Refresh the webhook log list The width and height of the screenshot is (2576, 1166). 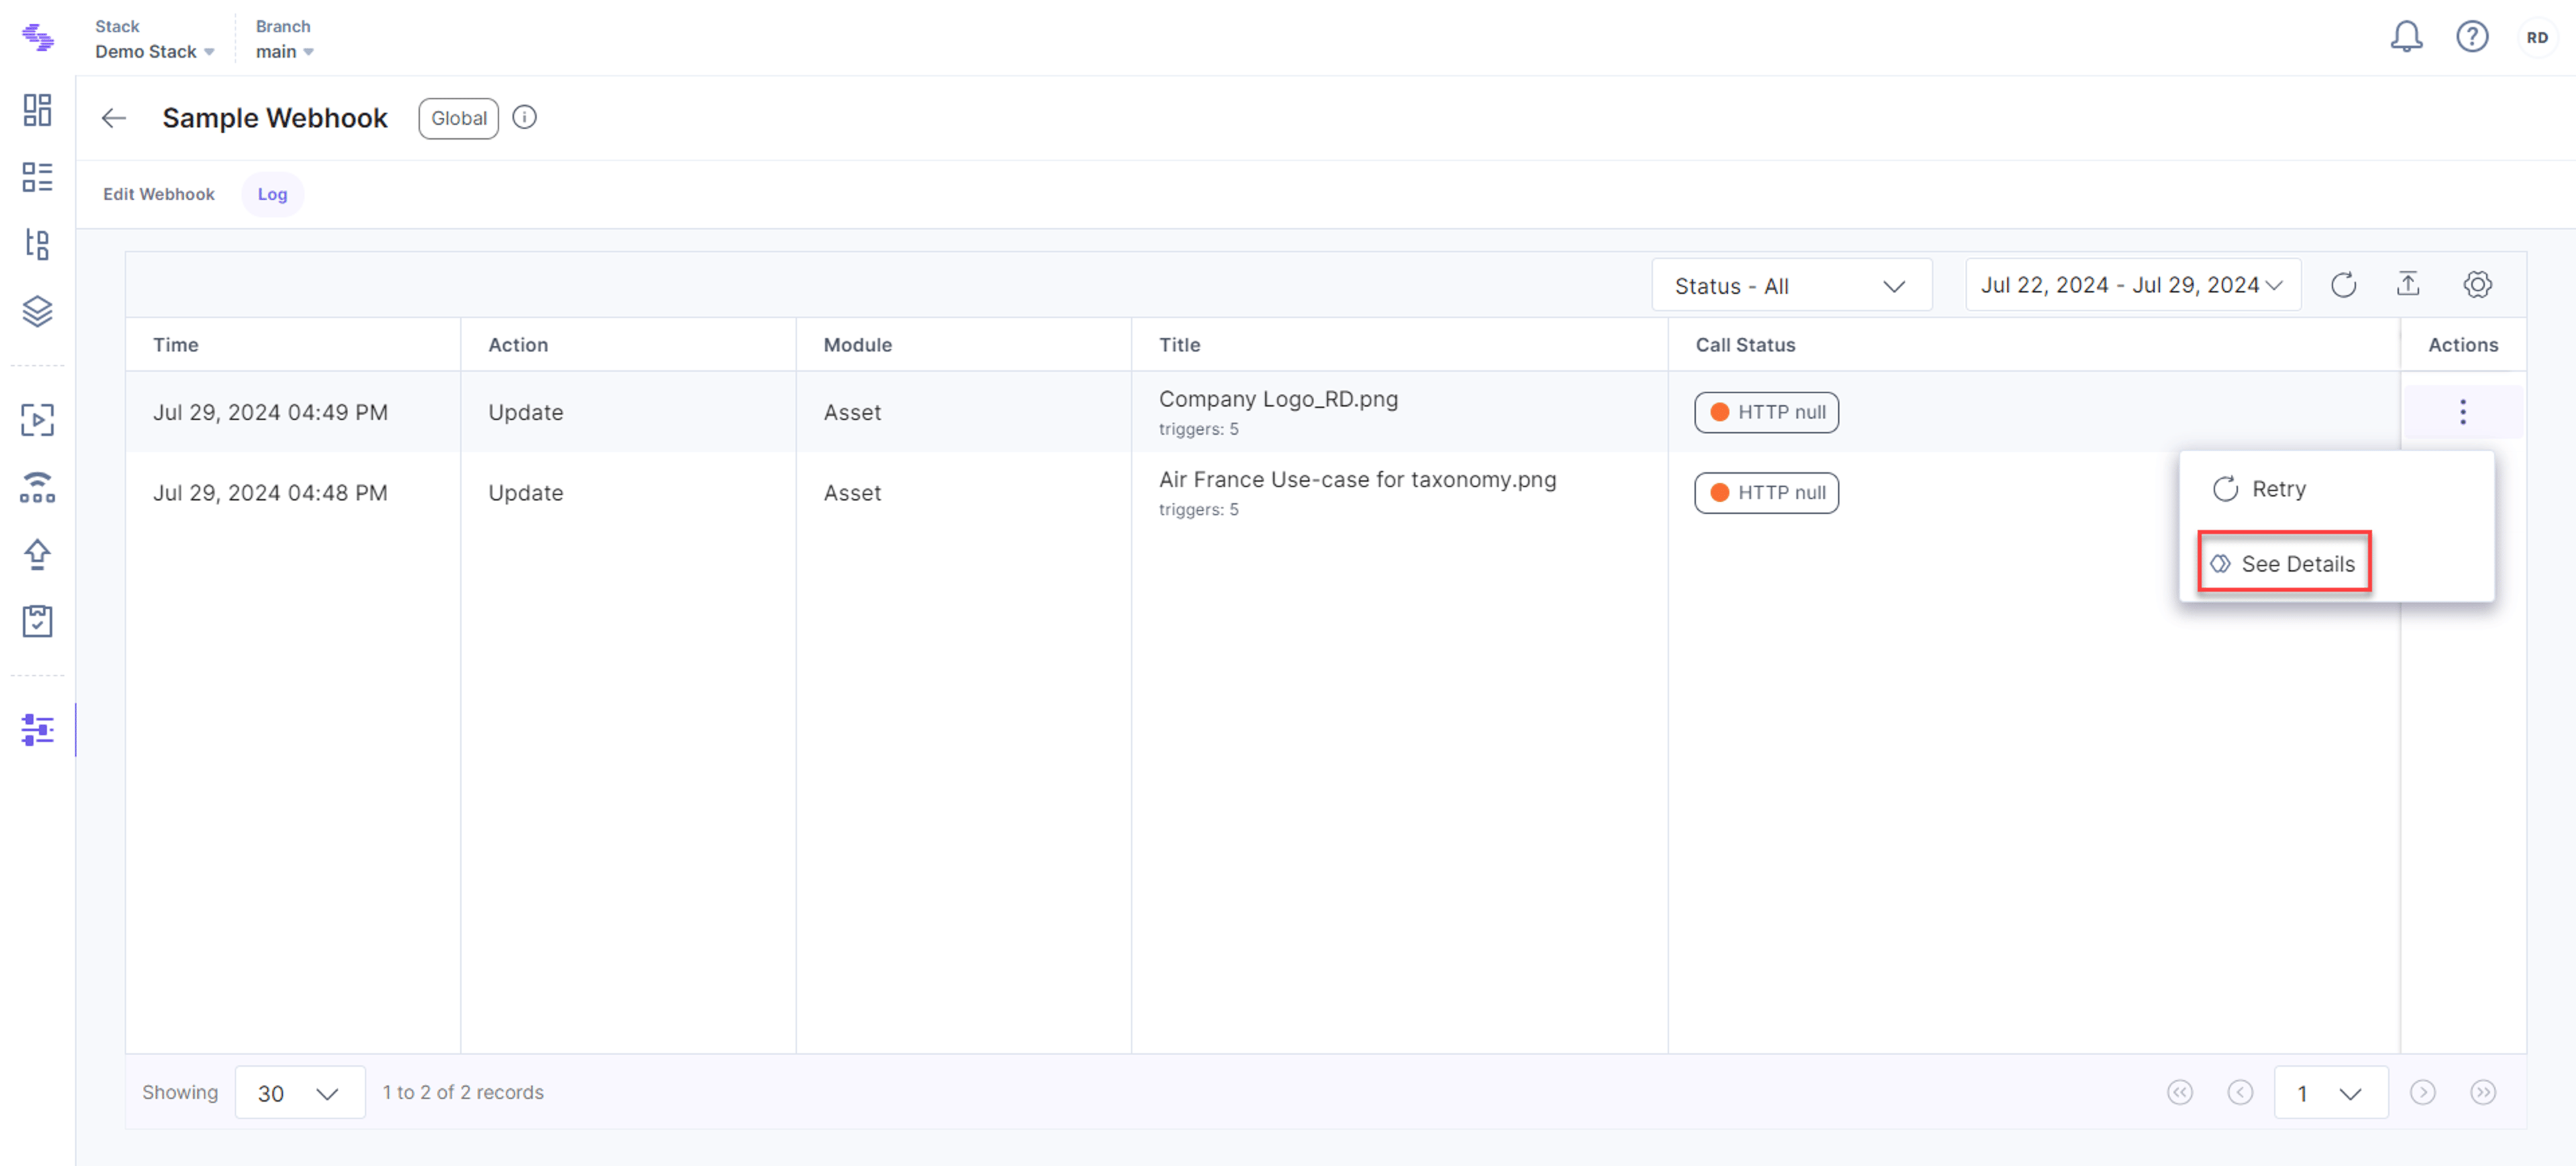point(2343,285)
